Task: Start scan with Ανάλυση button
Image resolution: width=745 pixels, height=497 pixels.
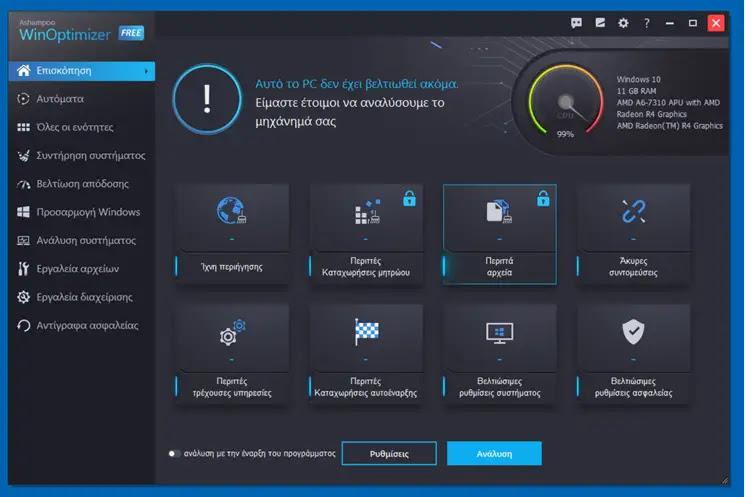Action: point(494,453)
